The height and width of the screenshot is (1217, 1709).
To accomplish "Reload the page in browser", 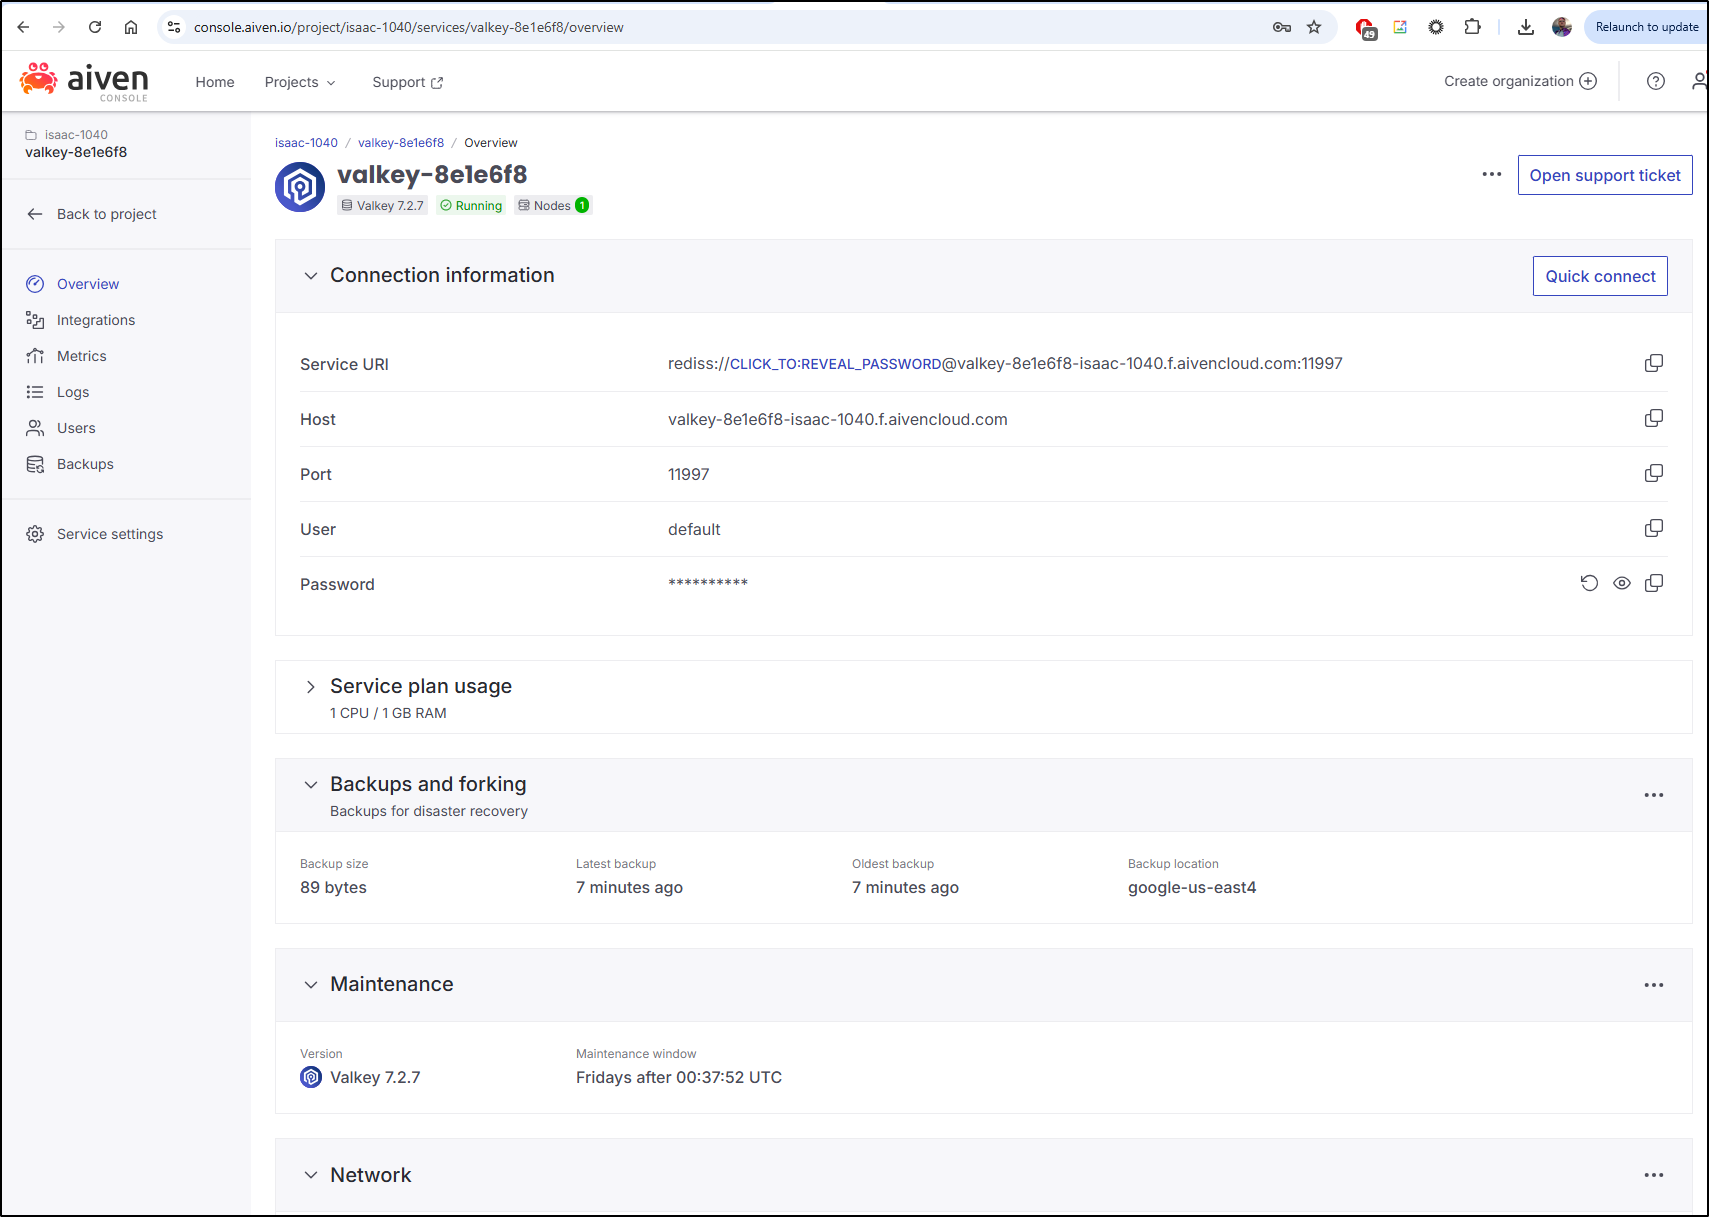I will coord(95,27).
